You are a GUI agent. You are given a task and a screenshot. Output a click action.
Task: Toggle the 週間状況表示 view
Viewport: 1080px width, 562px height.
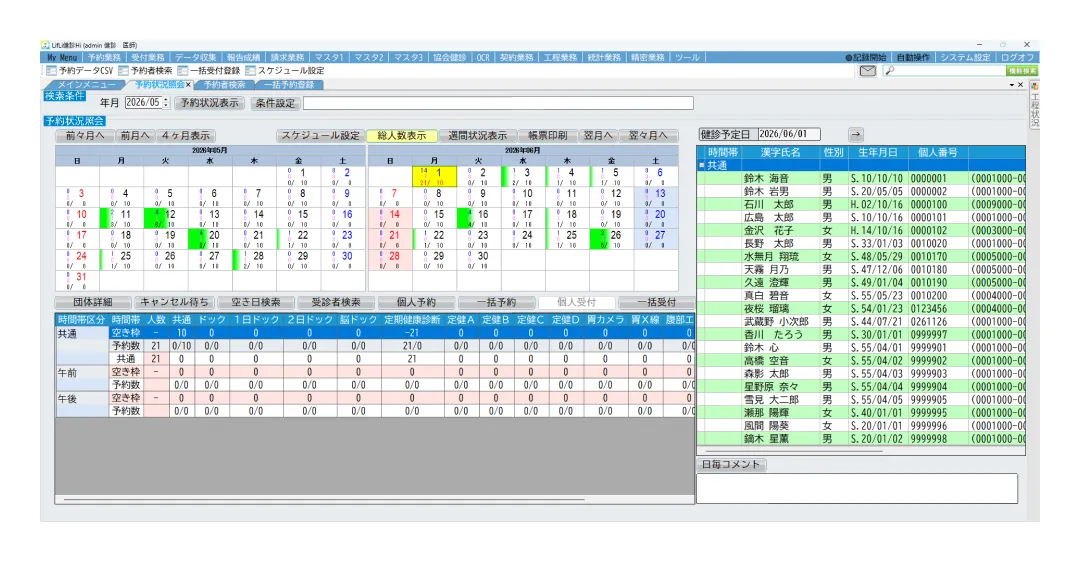point(477,136)
